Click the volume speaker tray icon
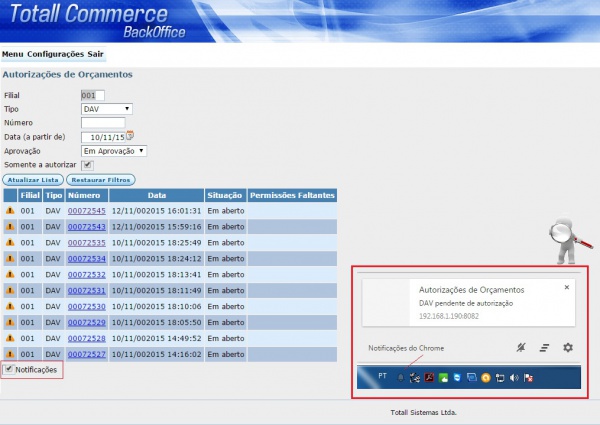Screen dimensions: 600x425 (513, 378)
